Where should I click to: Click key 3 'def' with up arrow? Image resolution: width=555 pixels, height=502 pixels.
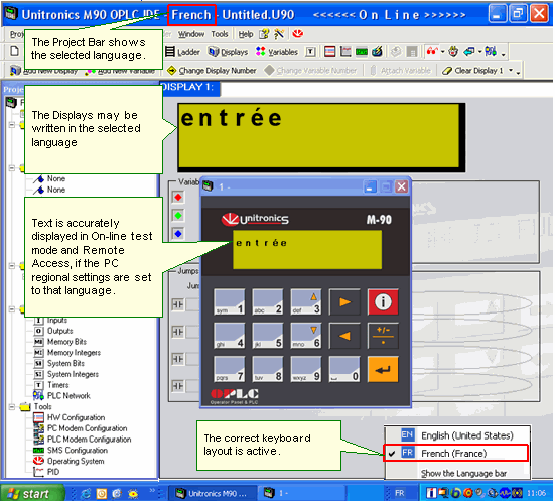pyautogui.click(x=306, y=302)
